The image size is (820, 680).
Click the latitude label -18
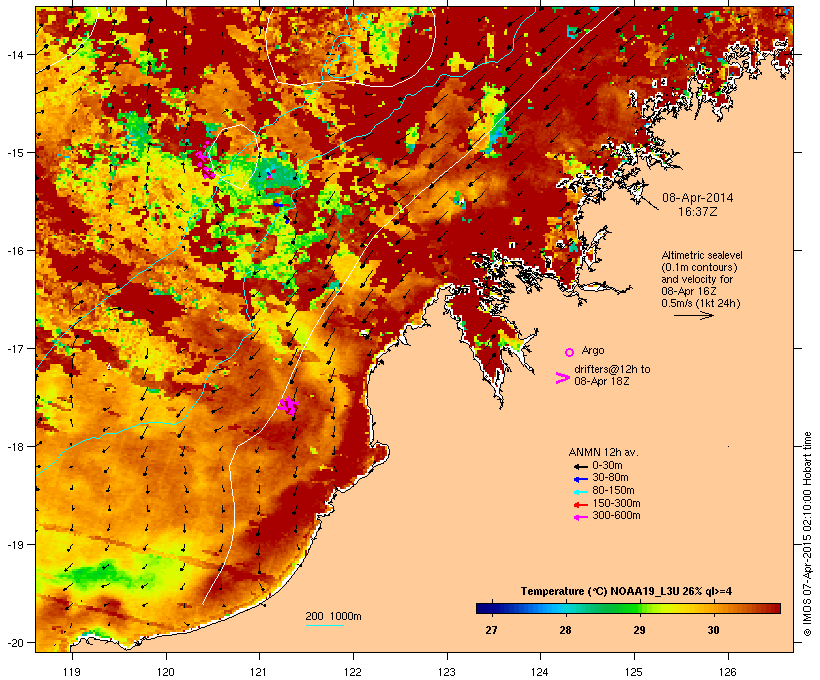[x=15, y=447]
